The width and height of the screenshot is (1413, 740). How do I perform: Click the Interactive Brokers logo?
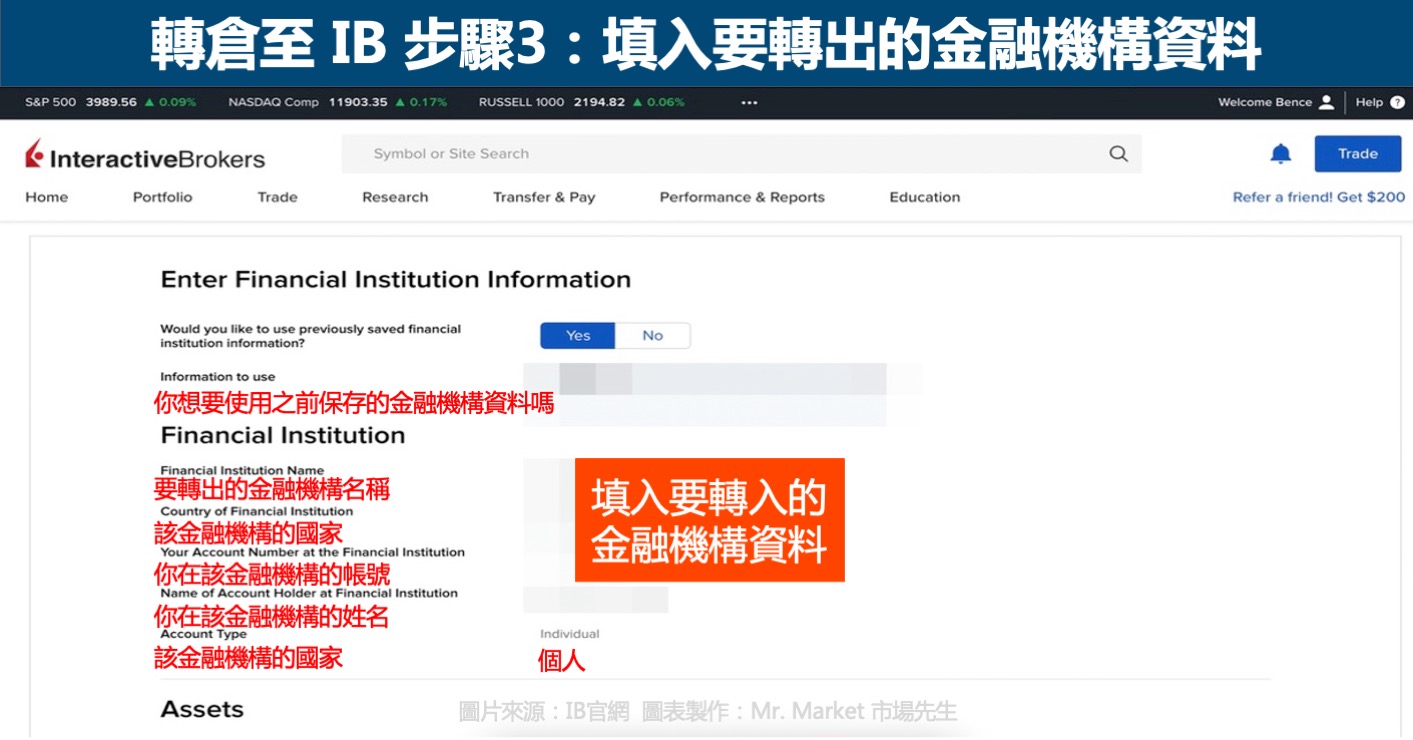[x=145, y=156]
